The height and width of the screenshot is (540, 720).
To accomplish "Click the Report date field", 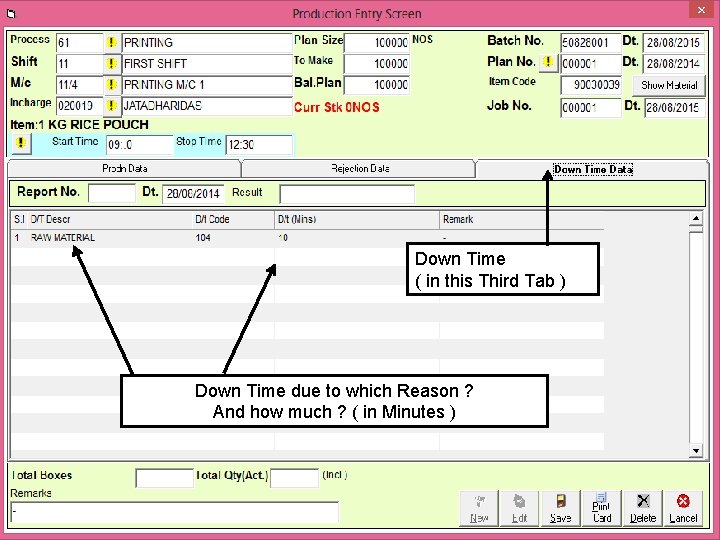I will pos(193,193).
